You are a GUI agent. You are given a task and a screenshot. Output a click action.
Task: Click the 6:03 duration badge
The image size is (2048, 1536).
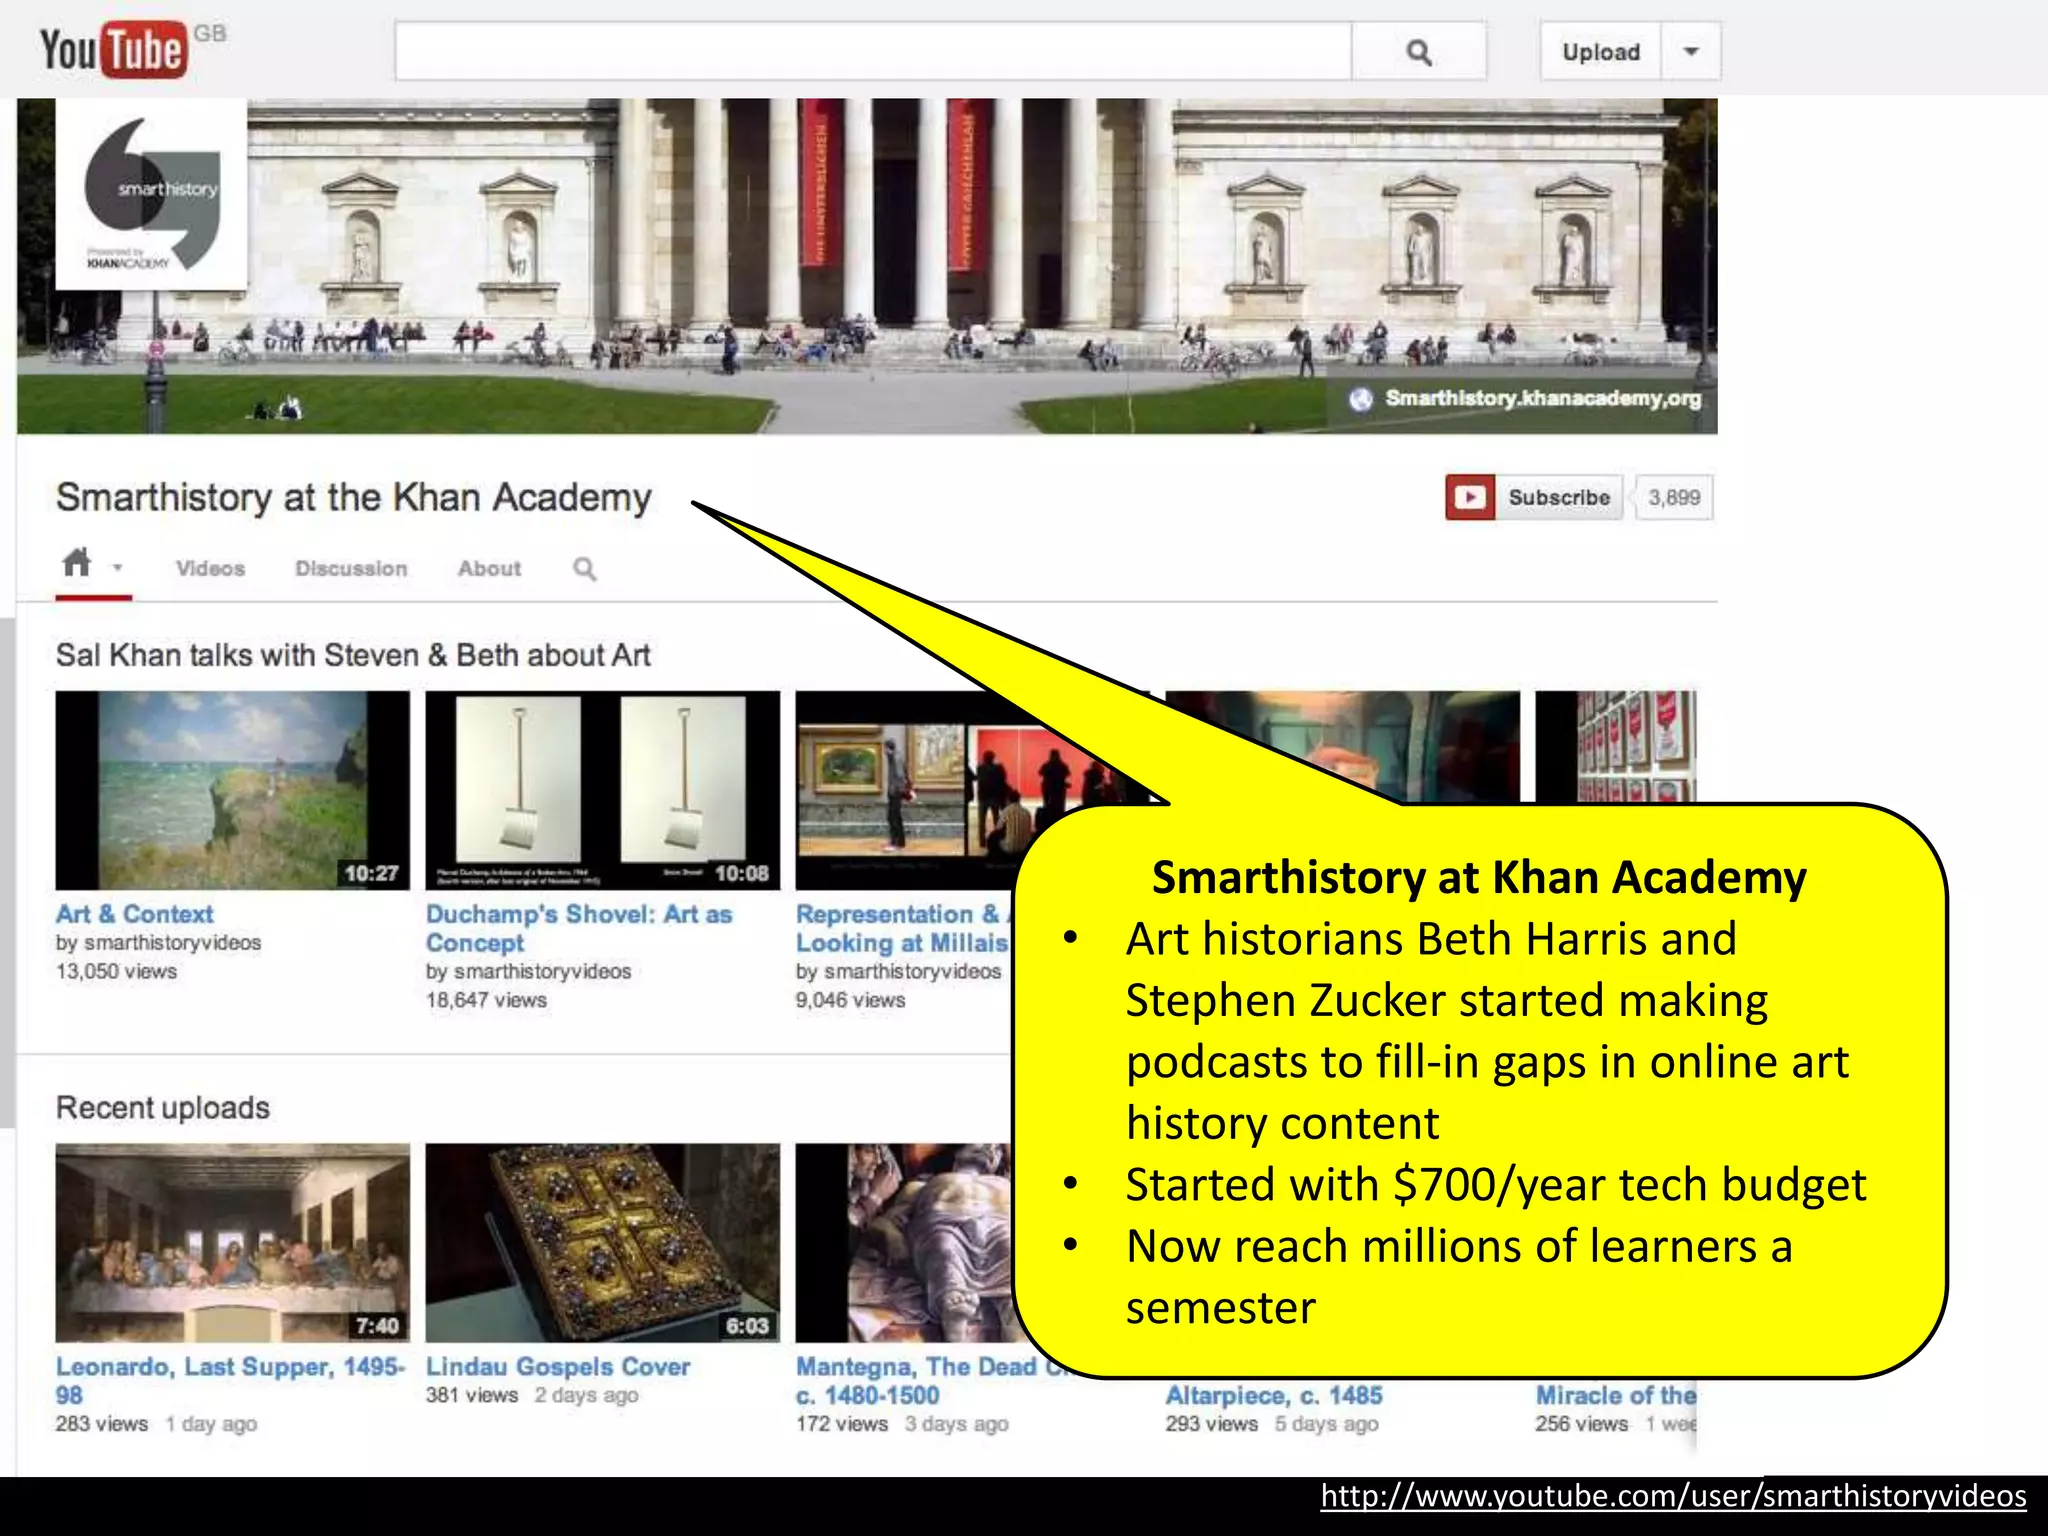click(x=747, y=1326)
